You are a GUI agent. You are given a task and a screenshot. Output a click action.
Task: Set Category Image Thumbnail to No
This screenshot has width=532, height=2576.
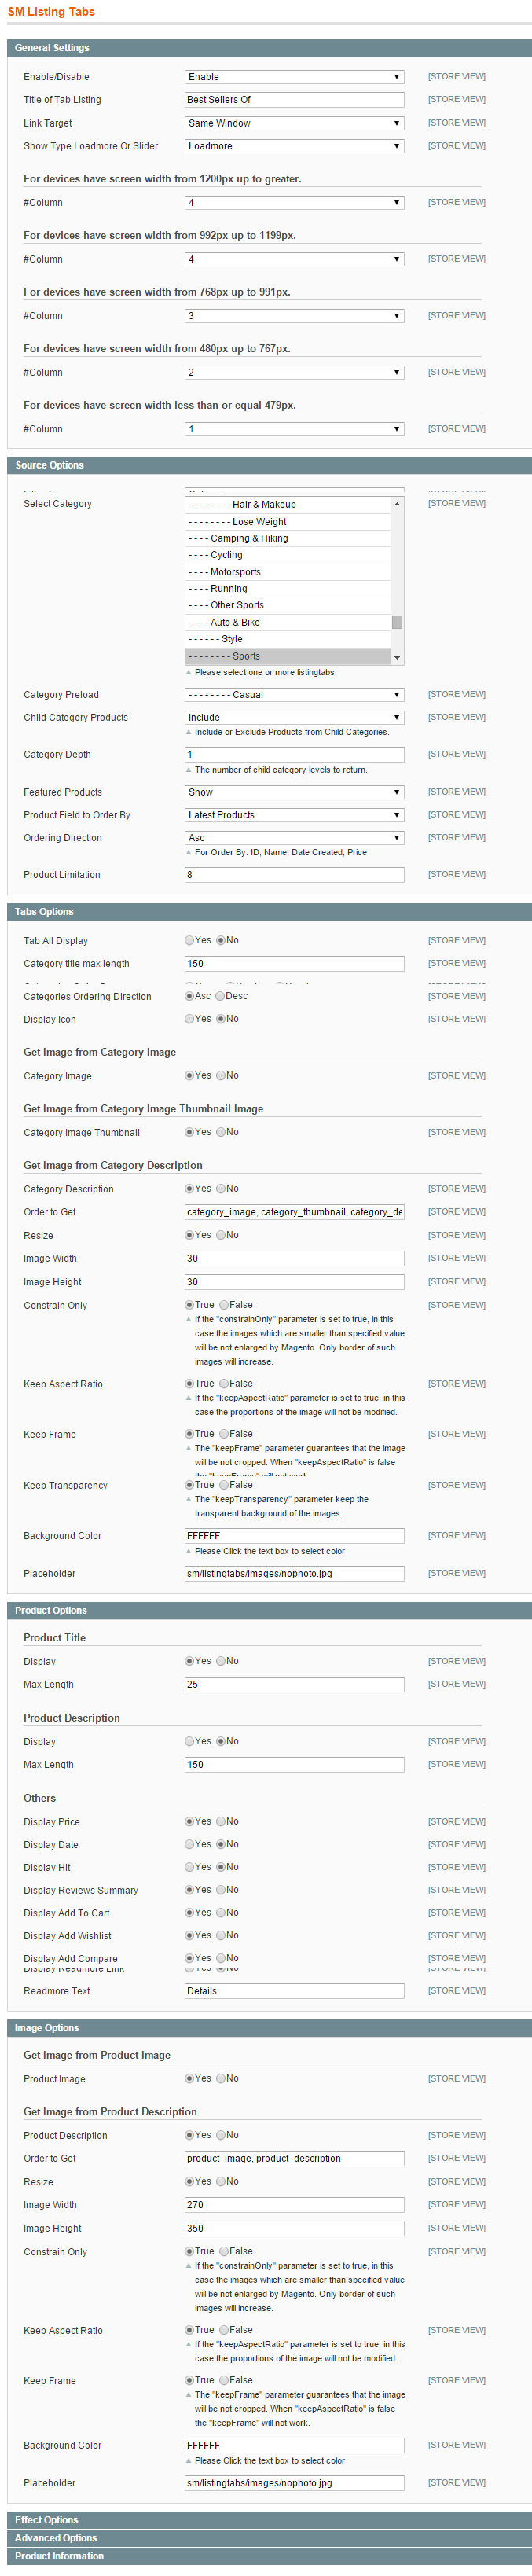point(221,1132)
